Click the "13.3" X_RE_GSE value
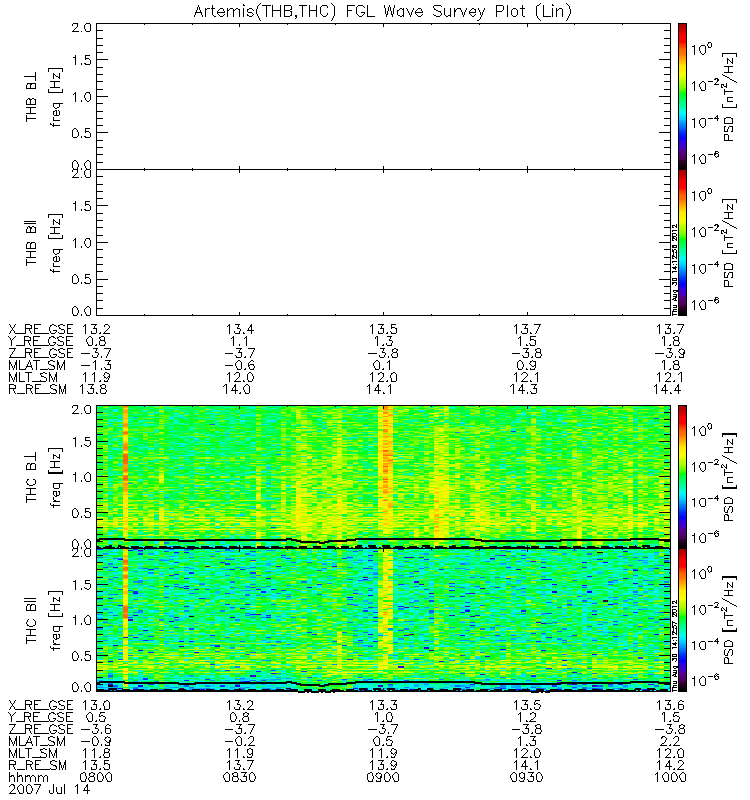The image size is (750, 800). tap(383, 705)
